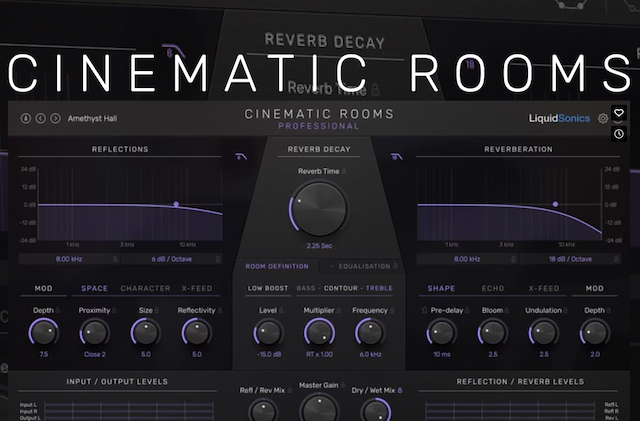Toggle lock on Reverberation 8.00 kHz field

[513, 259]
